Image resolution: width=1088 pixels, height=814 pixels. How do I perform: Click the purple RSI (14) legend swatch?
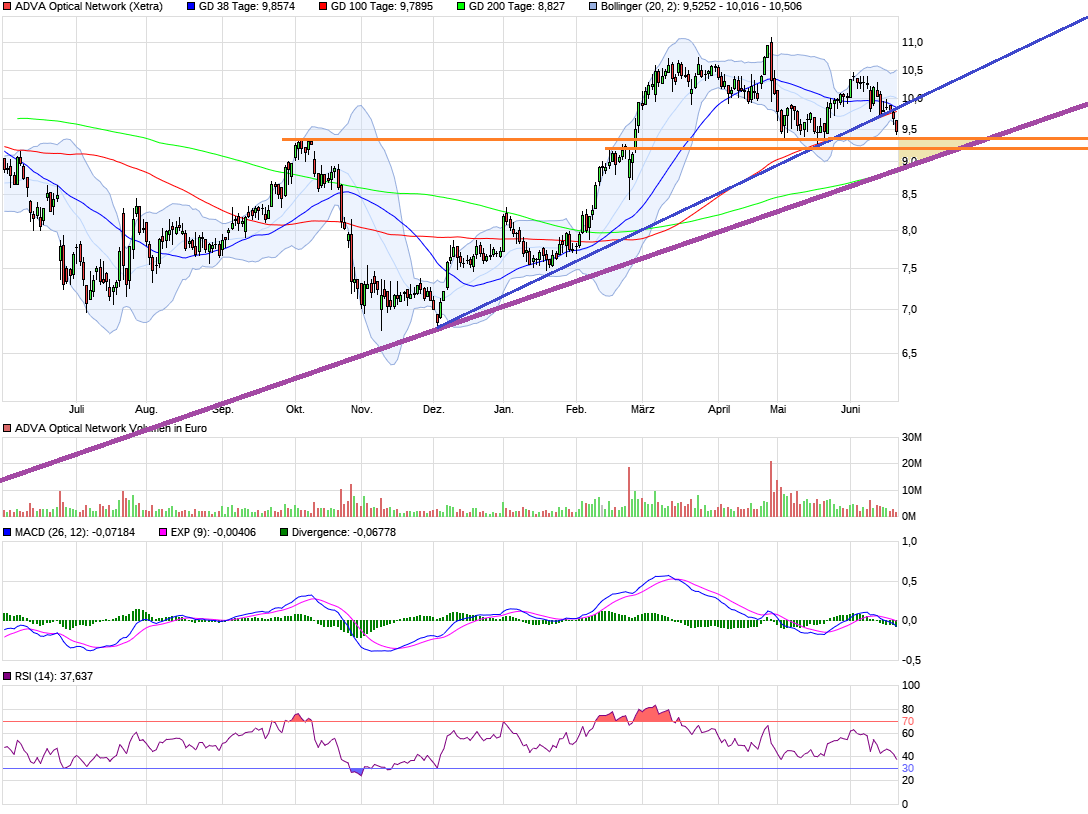point(7,677)
